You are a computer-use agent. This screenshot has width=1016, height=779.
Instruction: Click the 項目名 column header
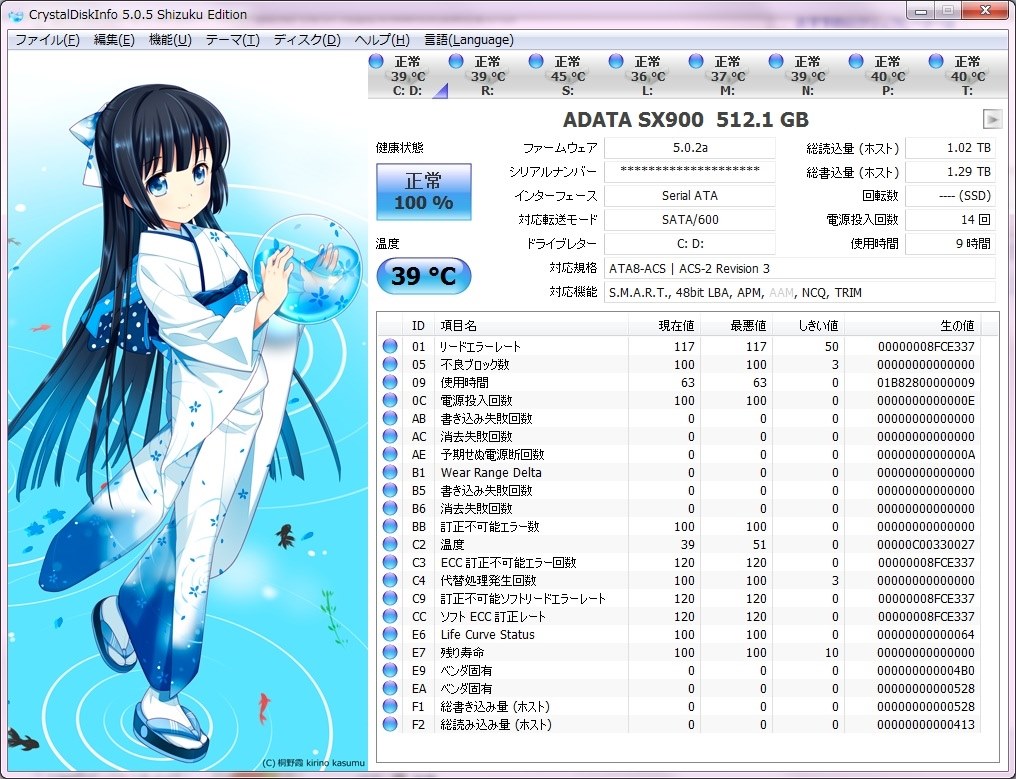coord(531,325)
